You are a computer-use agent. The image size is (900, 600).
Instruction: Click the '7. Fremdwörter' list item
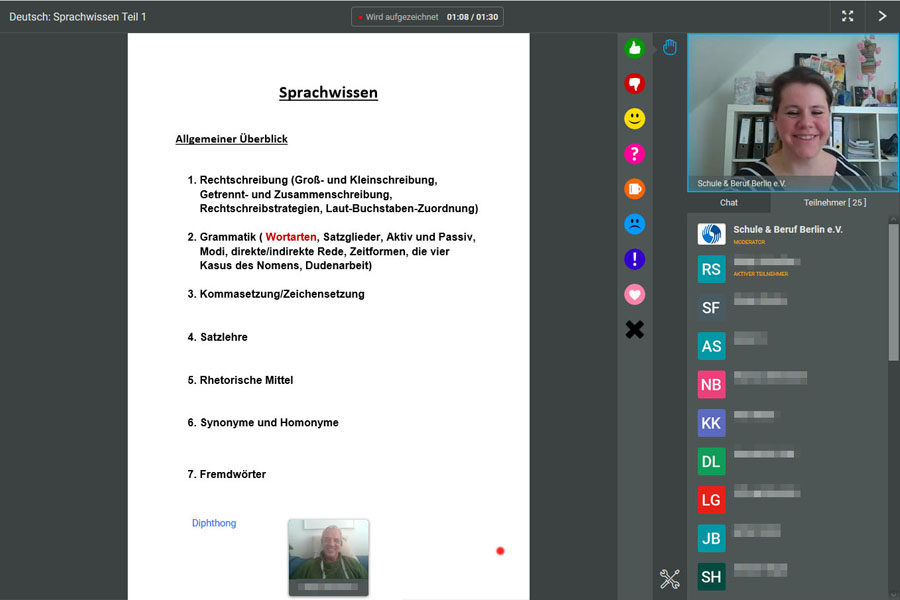[227, 474]
